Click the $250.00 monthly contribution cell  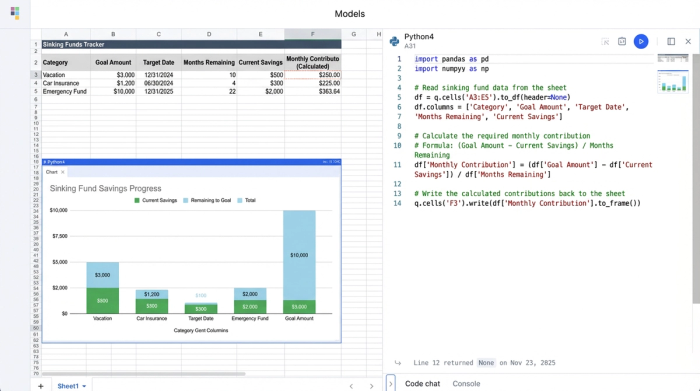[312, 75]
